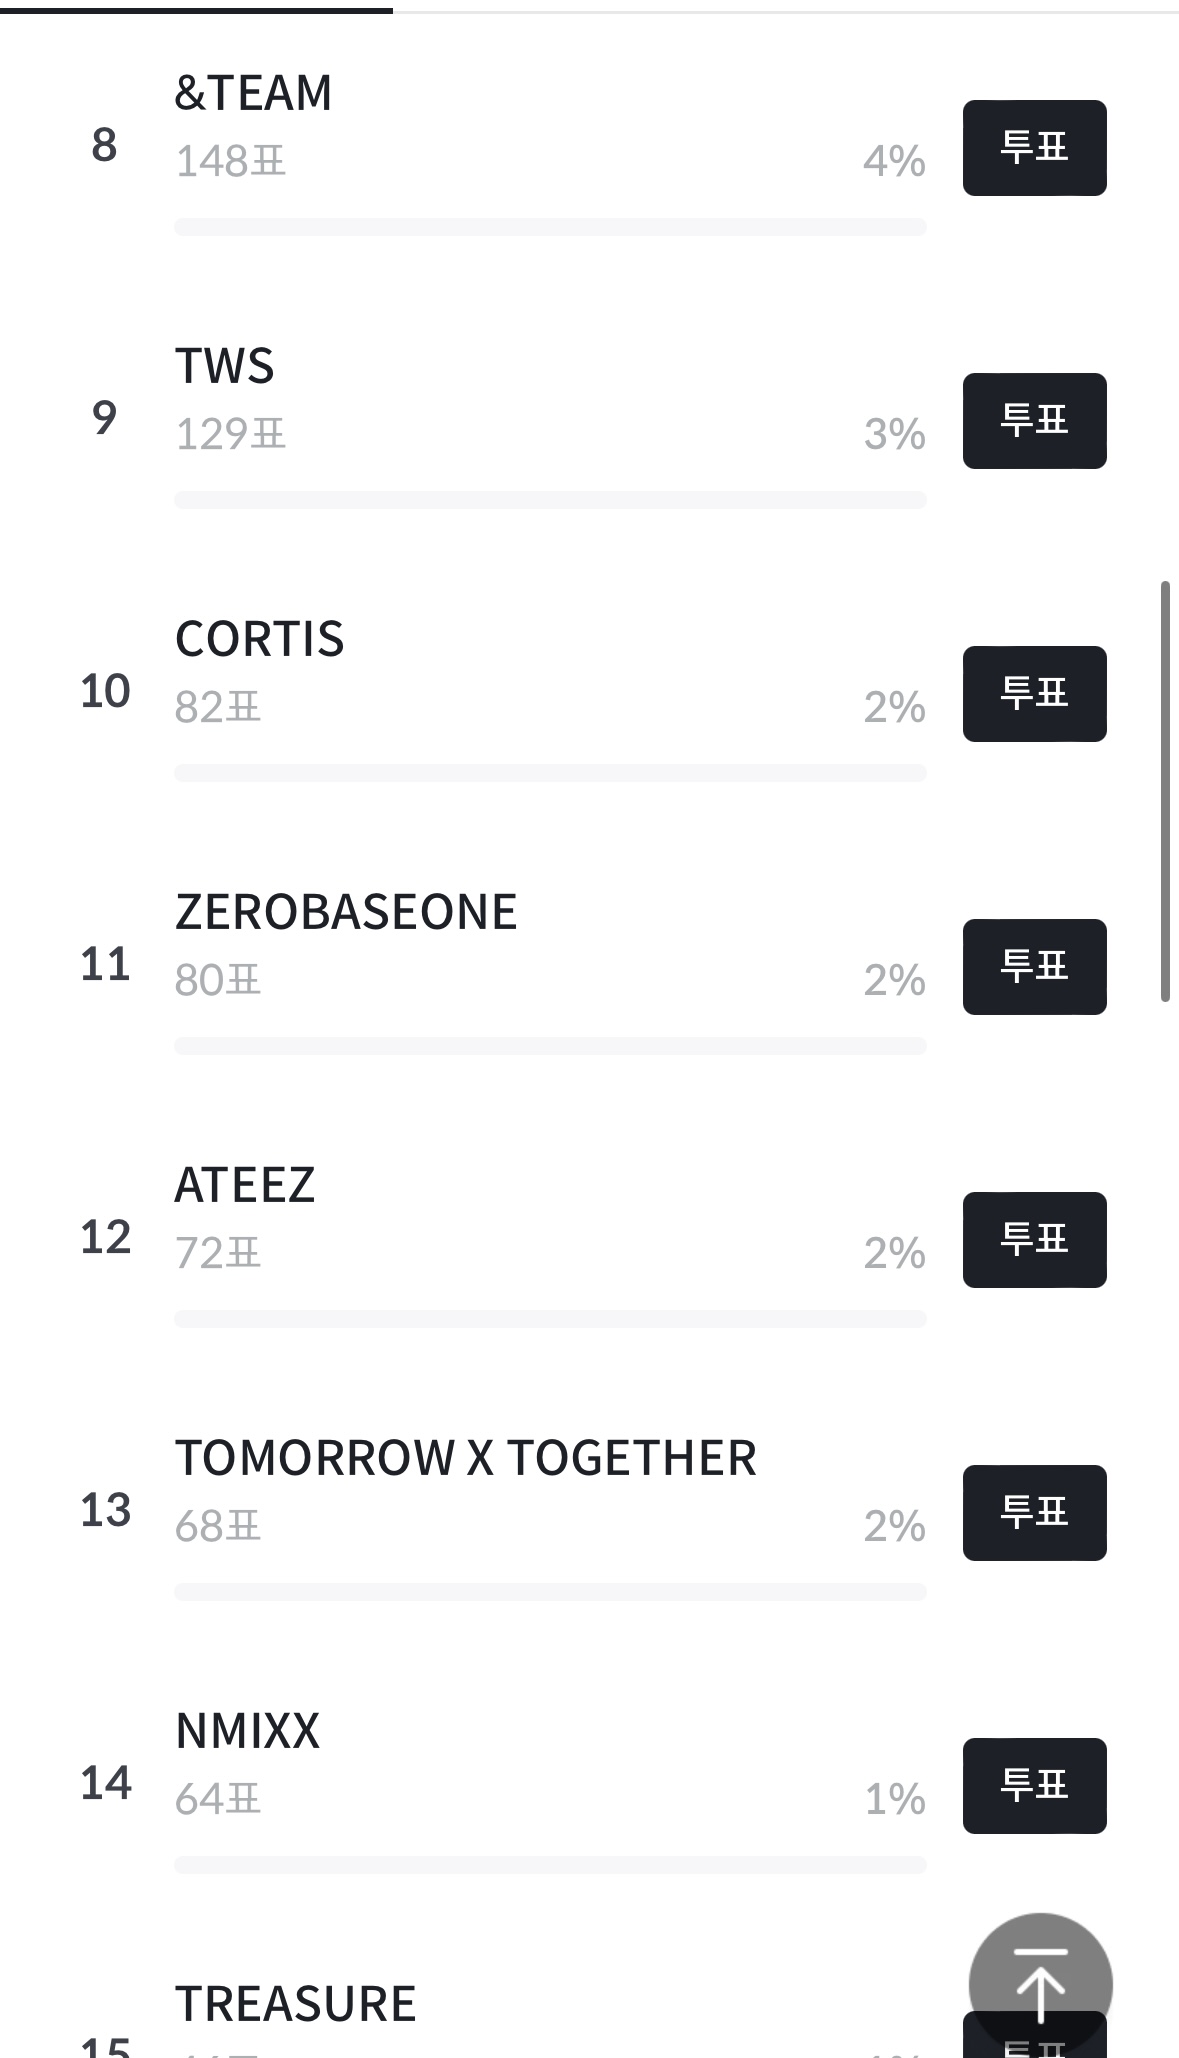Click 투표 beside TOMORROW X TOGETHER

click(1034, 1513)
